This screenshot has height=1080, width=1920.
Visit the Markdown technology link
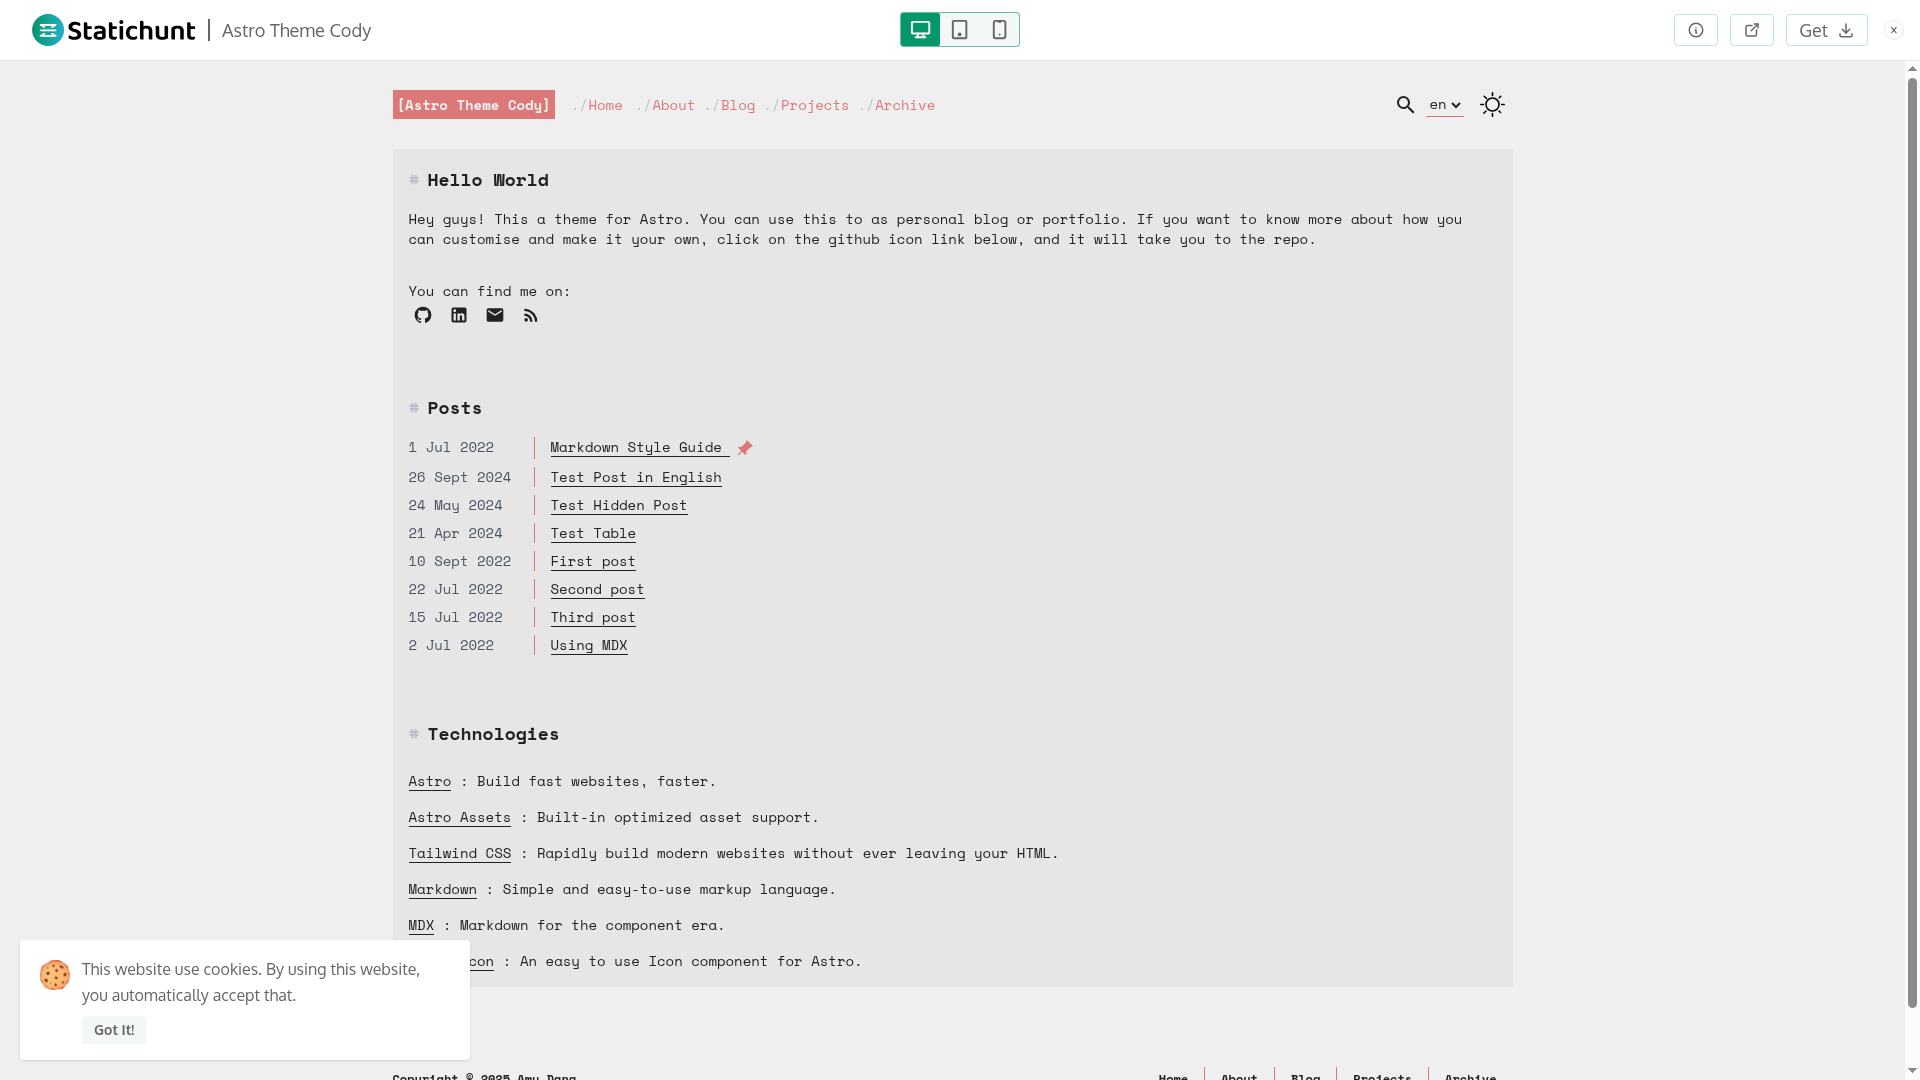(443, 890)
